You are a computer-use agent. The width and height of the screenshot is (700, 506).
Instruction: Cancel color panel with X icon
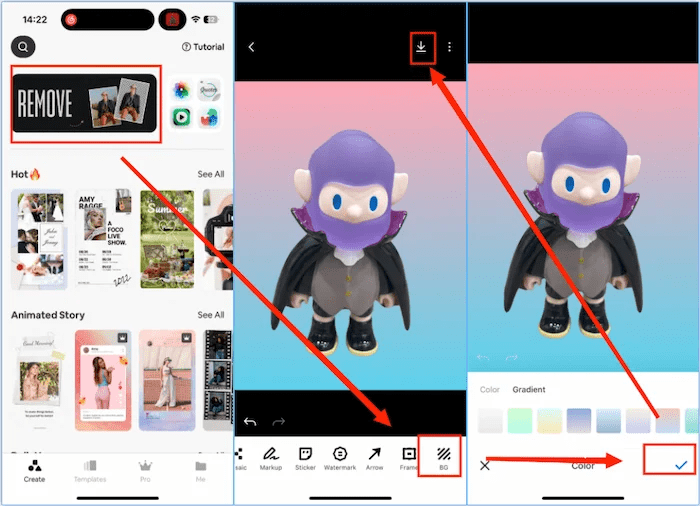coord(485,466)
